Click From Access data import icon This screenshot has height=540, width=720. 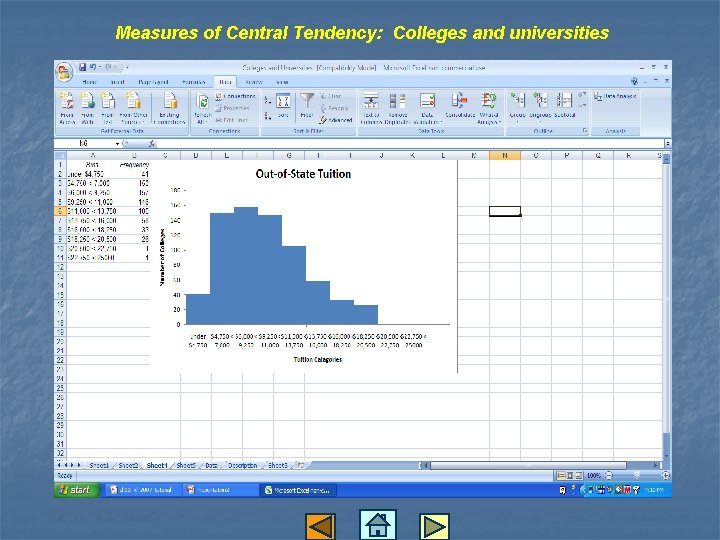click(67, 108)
